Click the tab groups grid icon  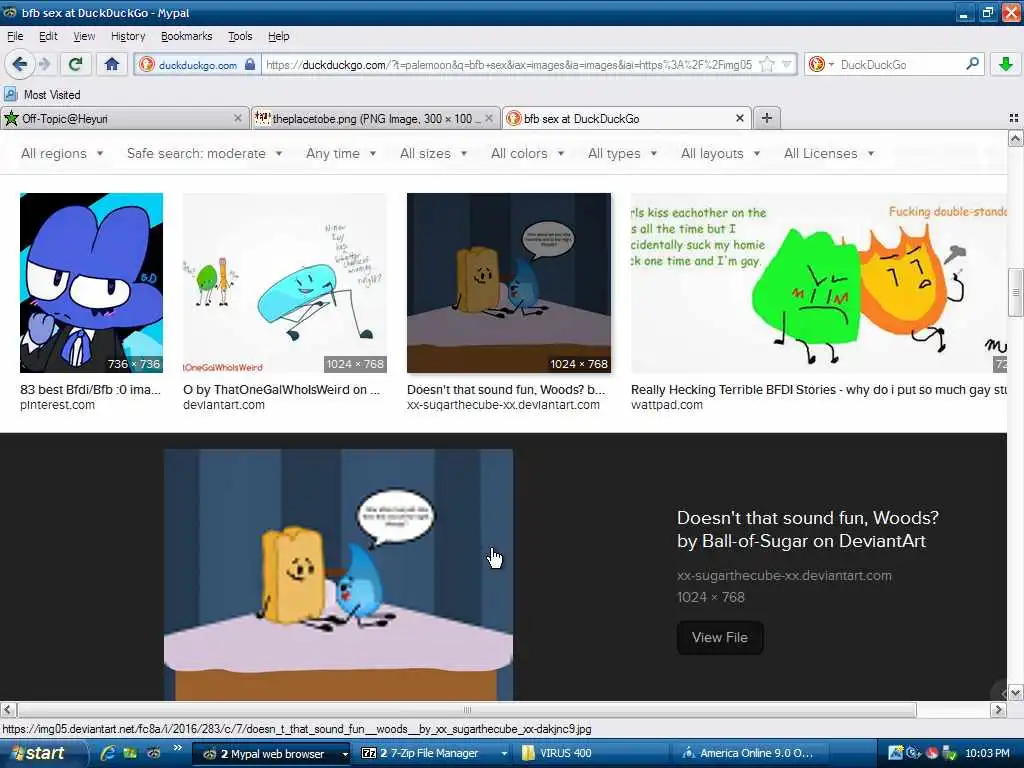pyautogui.click(x=1014, y=118)
